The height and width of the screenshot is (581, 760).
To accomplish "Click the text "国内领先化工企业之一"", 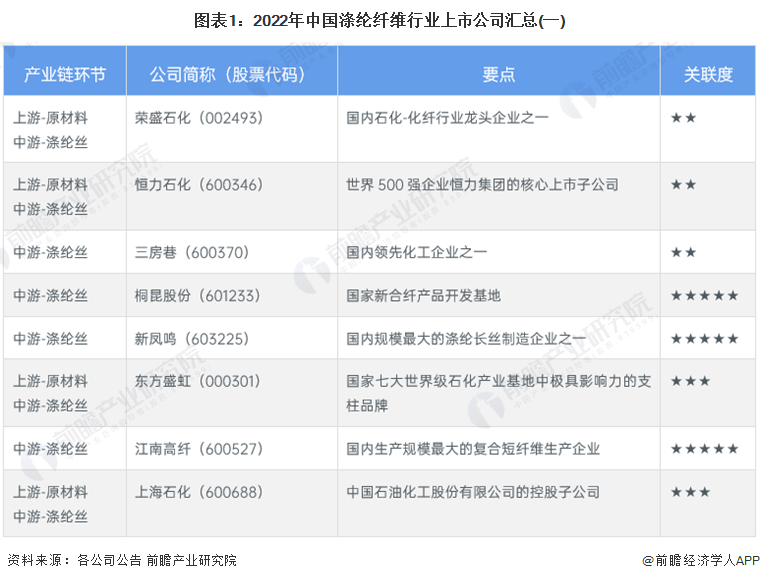I will click(x=416, y=252).
